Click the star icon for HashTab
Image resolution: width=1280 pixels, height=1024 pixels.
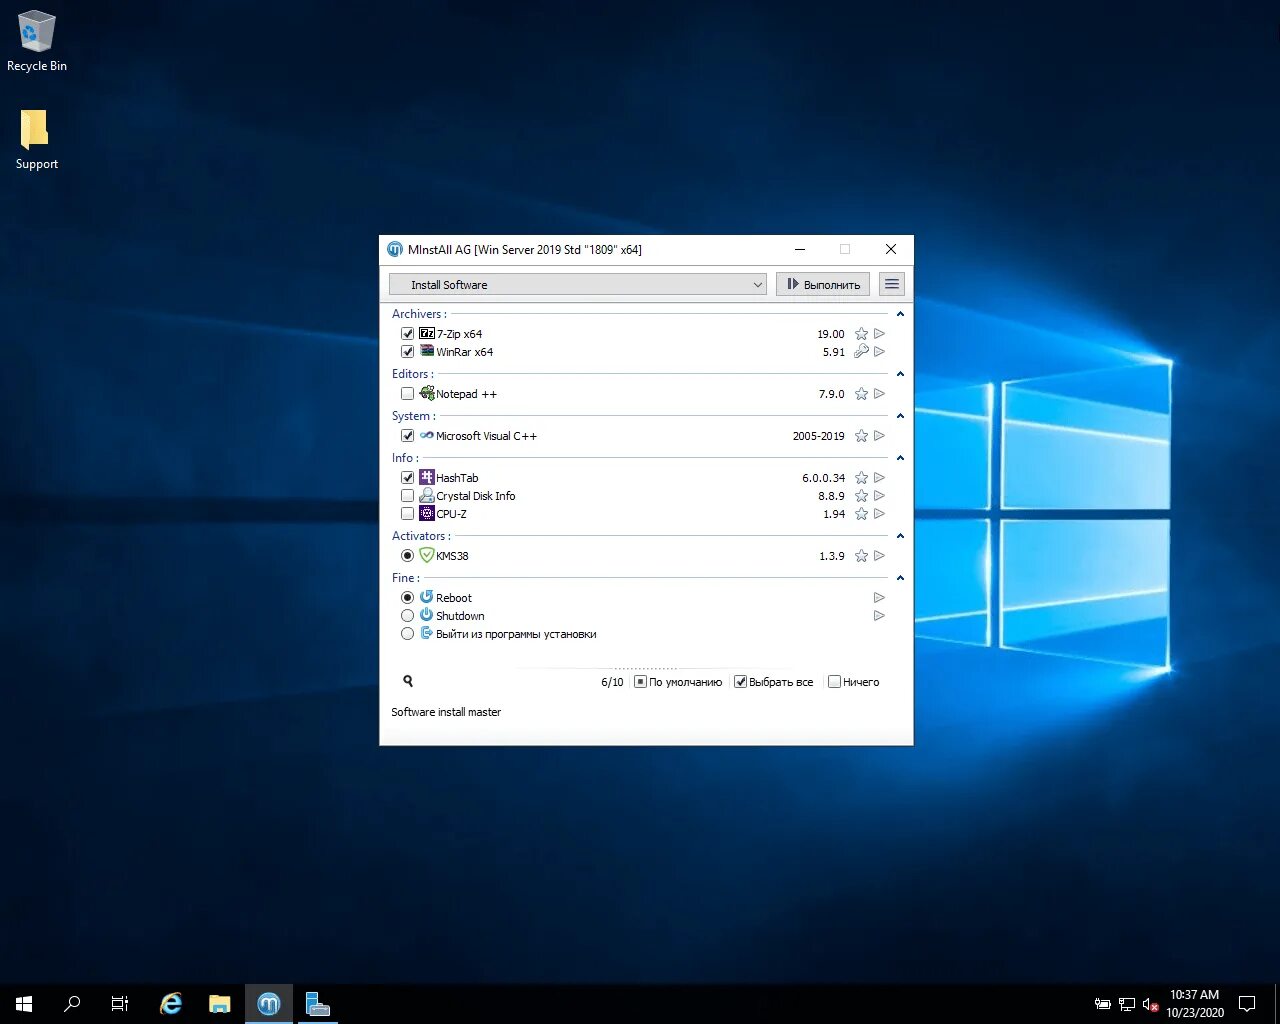861,478
